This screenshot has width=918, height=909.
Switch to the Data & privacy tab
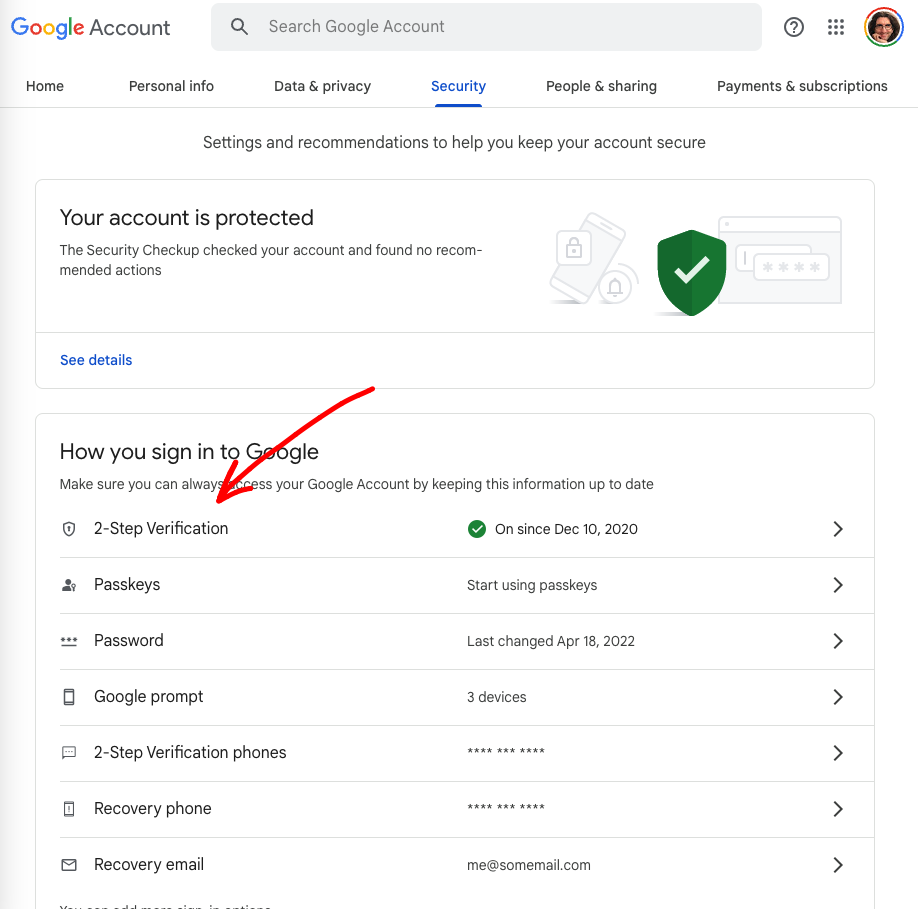coord(322,86)
